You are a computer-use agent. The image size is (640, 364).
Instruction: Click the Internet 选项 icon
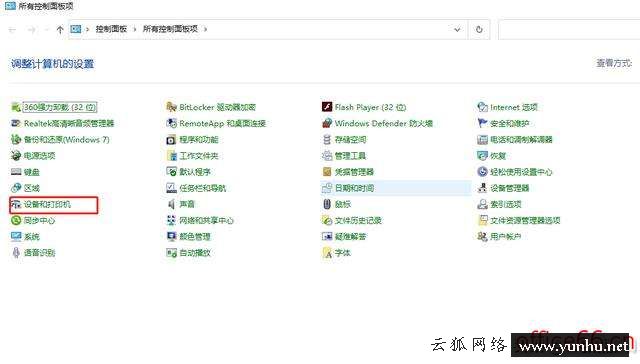482,107
